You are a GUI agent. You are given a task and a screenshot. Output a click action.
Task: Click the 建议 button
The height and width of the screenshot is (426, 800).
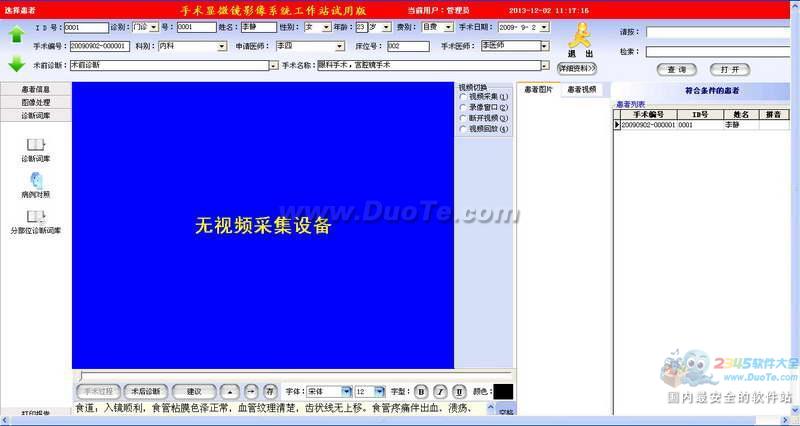[194, 392]
